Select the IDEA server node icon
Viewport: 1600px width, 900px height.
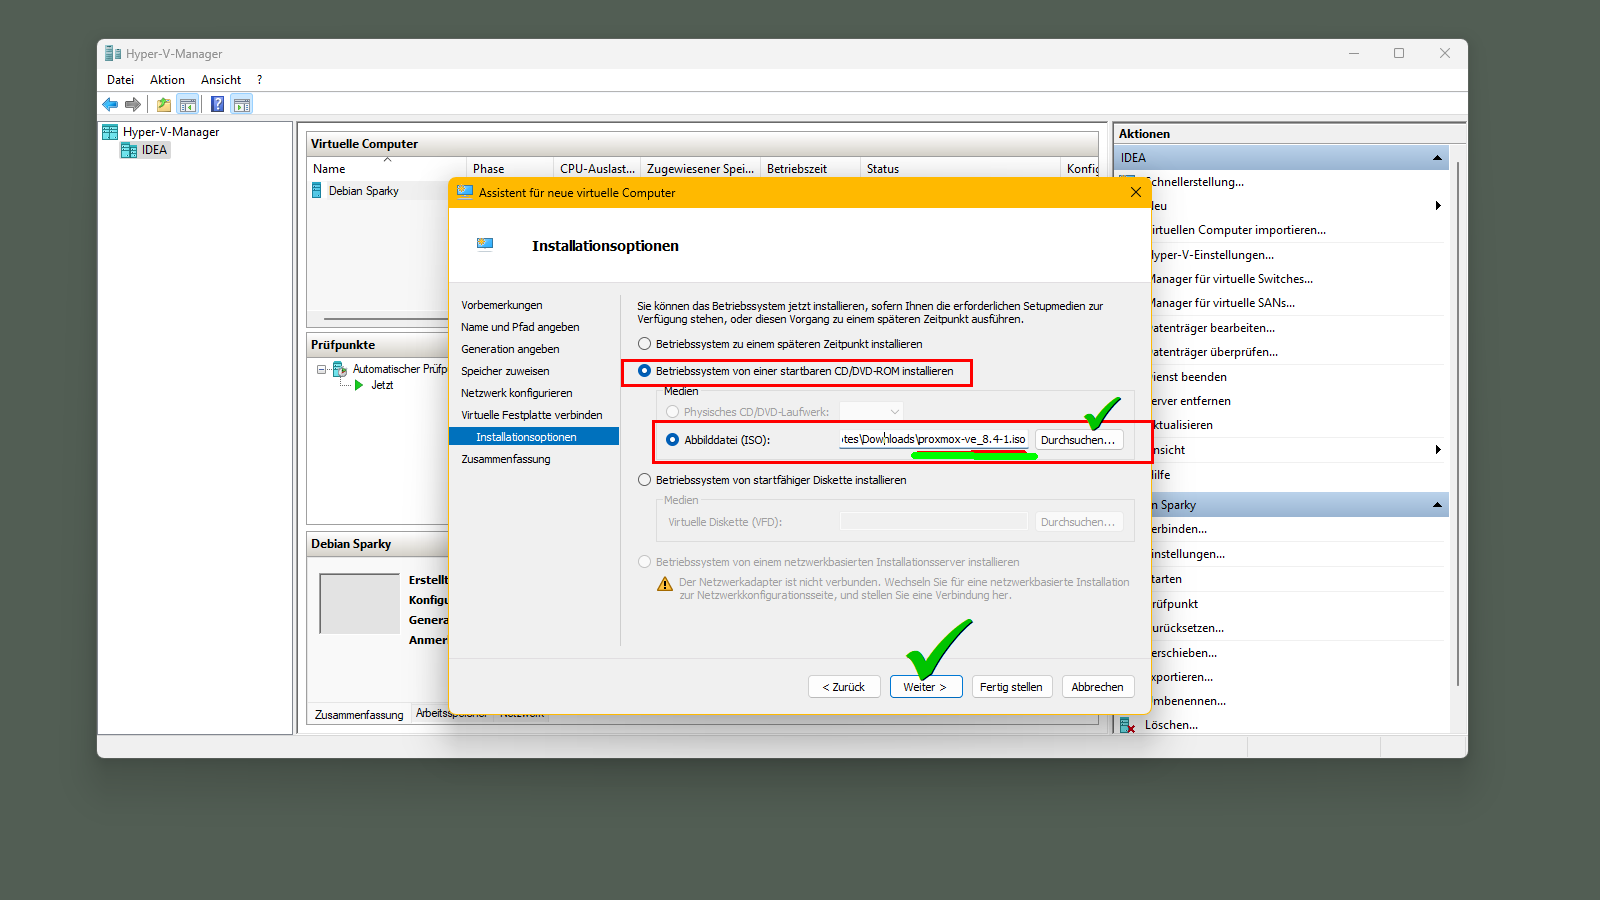coord(129,150)
